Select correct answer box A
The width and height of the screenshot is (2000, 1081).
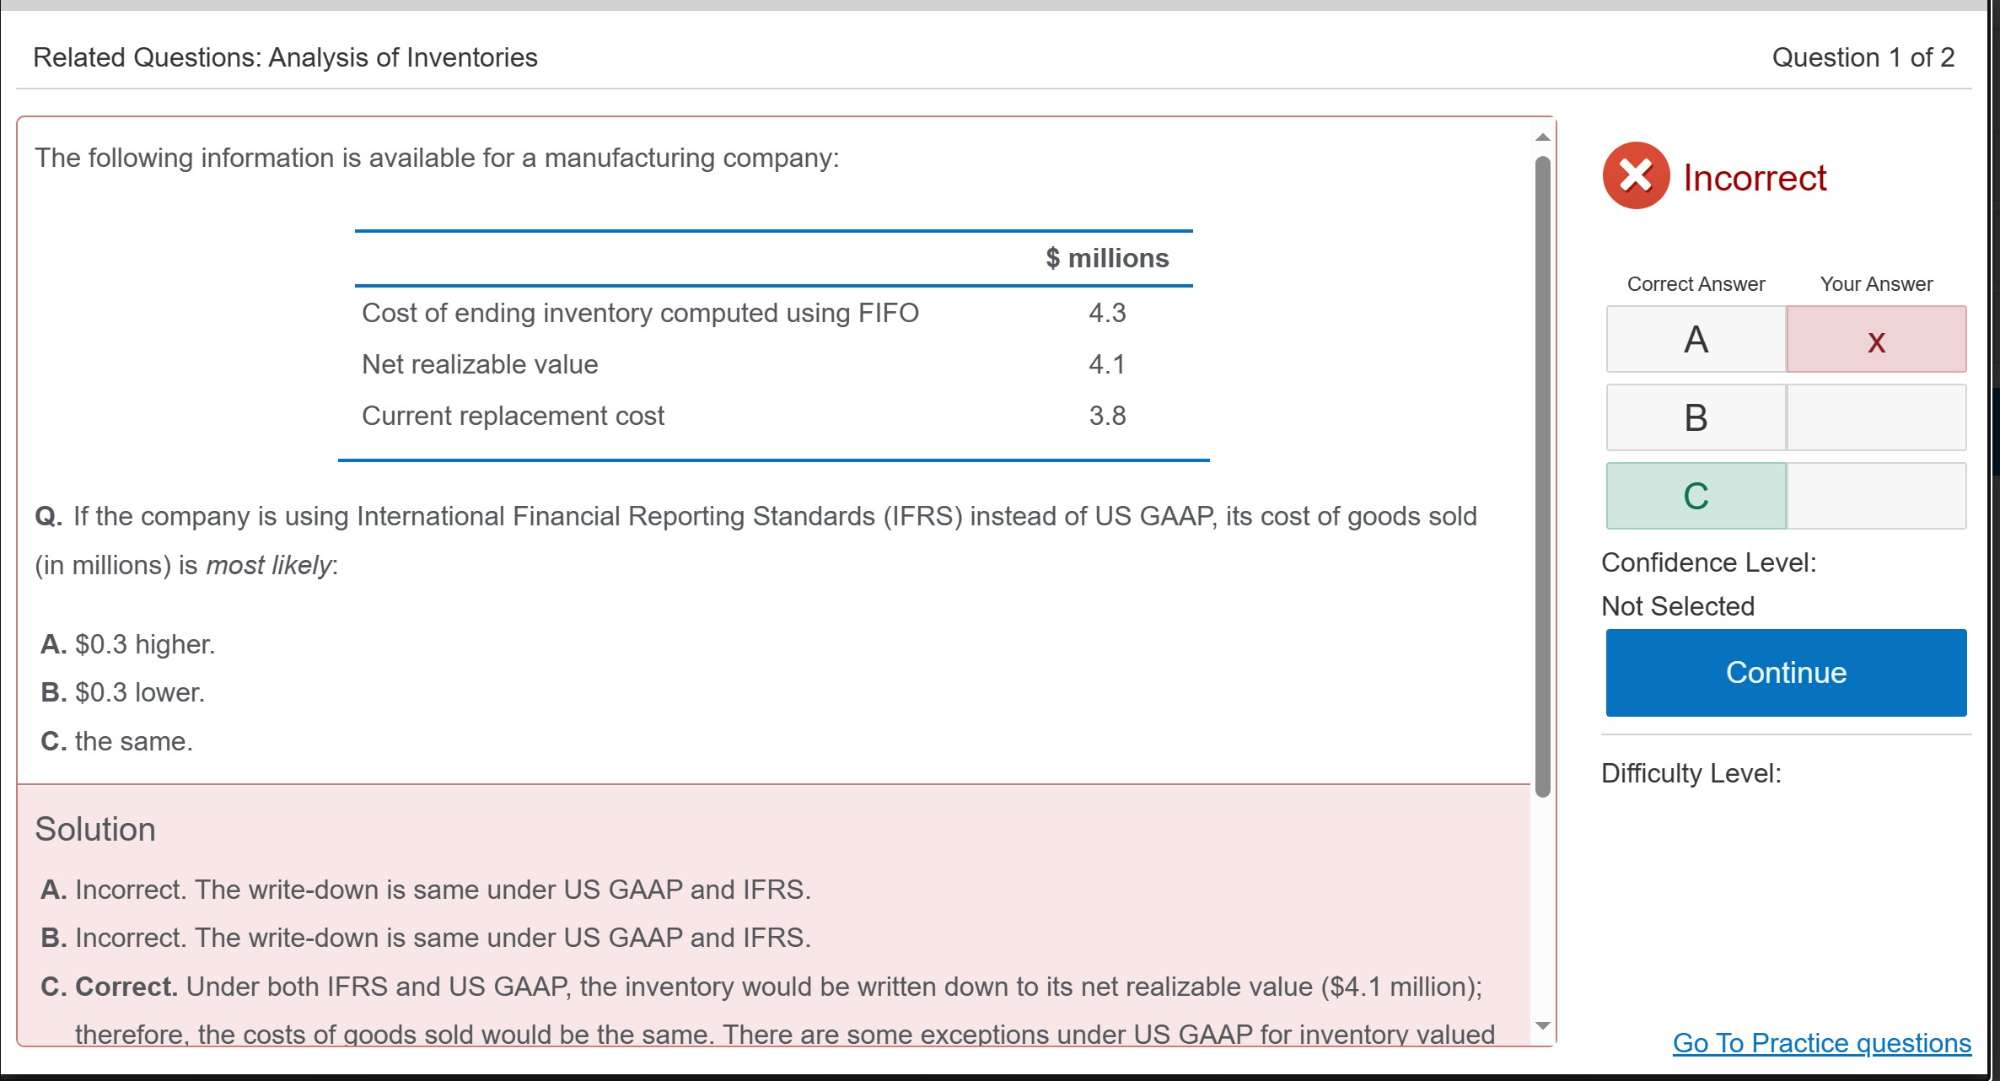coord(1695,340)
